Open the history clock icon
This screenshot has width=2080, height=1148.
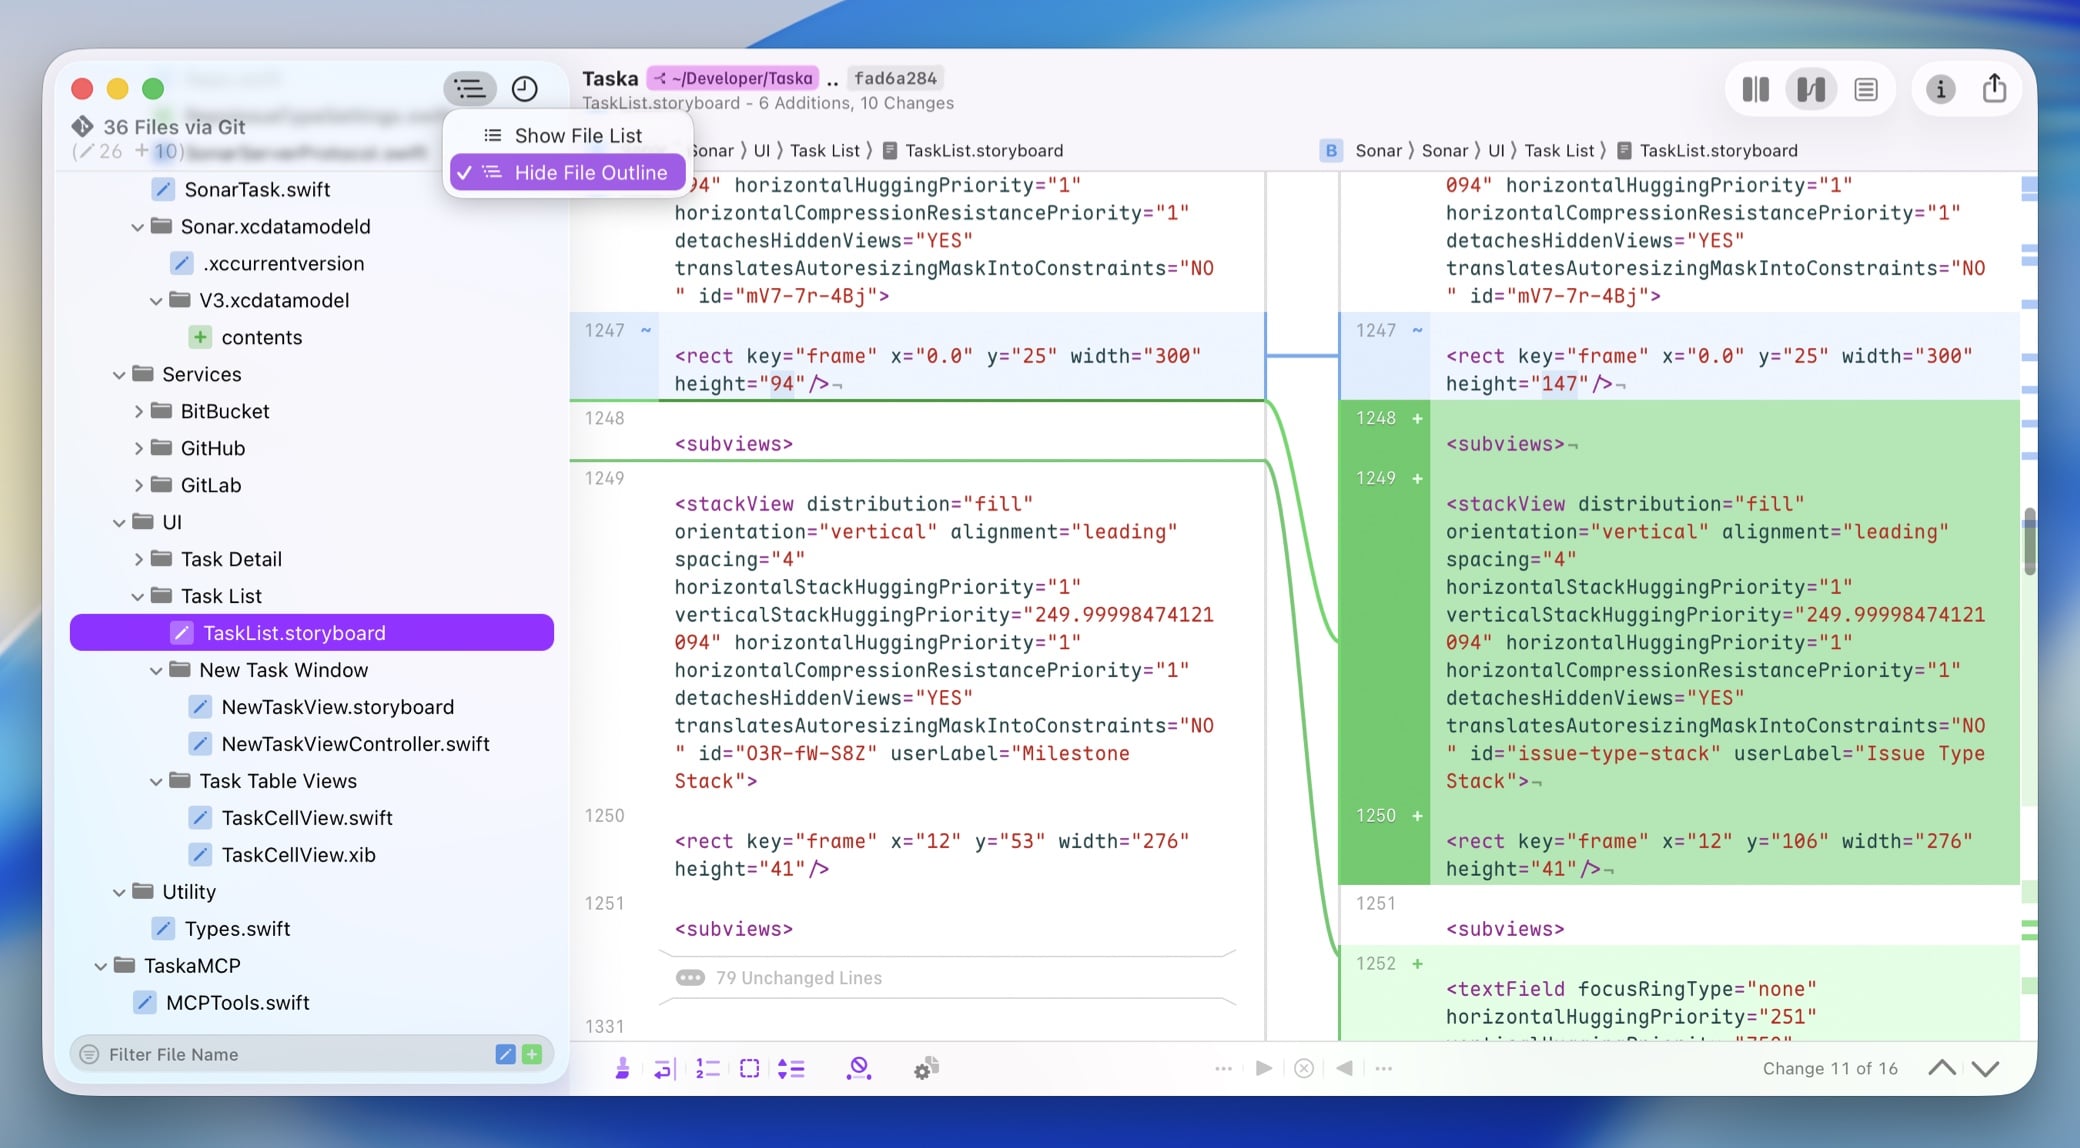pos(524,89)
